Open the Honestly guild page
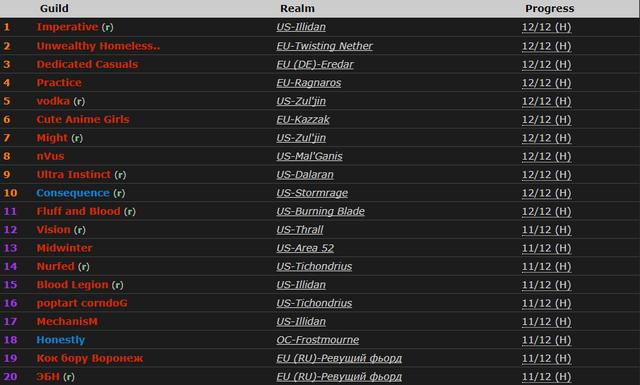Screen dimensions: 640x385 (61, 340)
